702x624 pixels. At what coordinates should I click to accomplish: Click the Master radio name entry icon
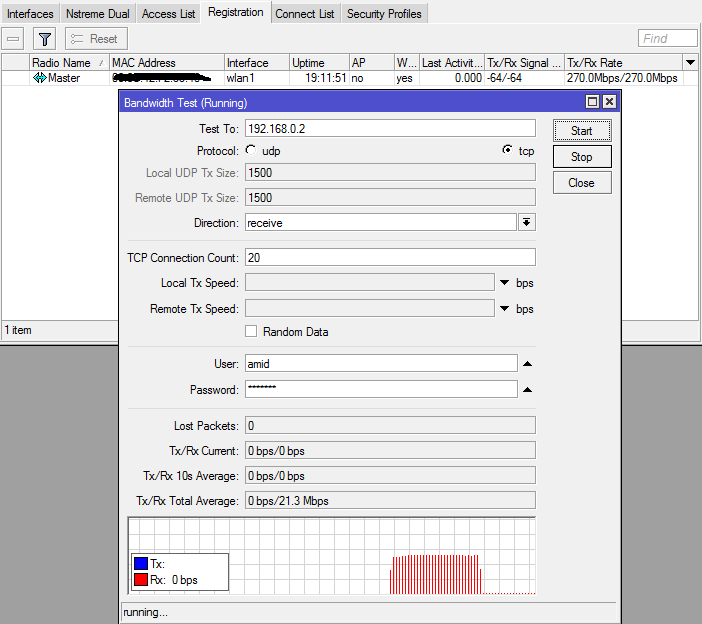(40, 78)
